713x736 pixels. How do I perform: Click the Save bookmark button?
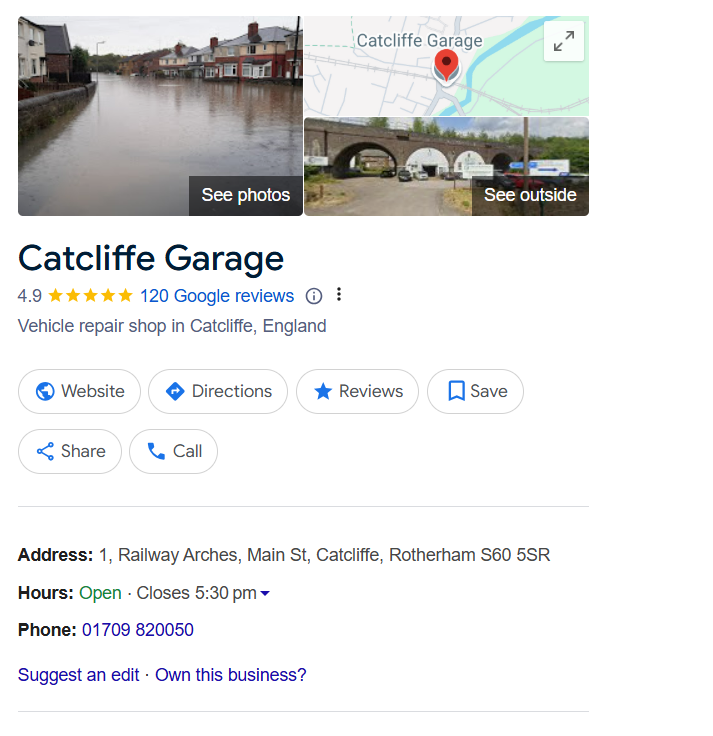coord(475,391)
